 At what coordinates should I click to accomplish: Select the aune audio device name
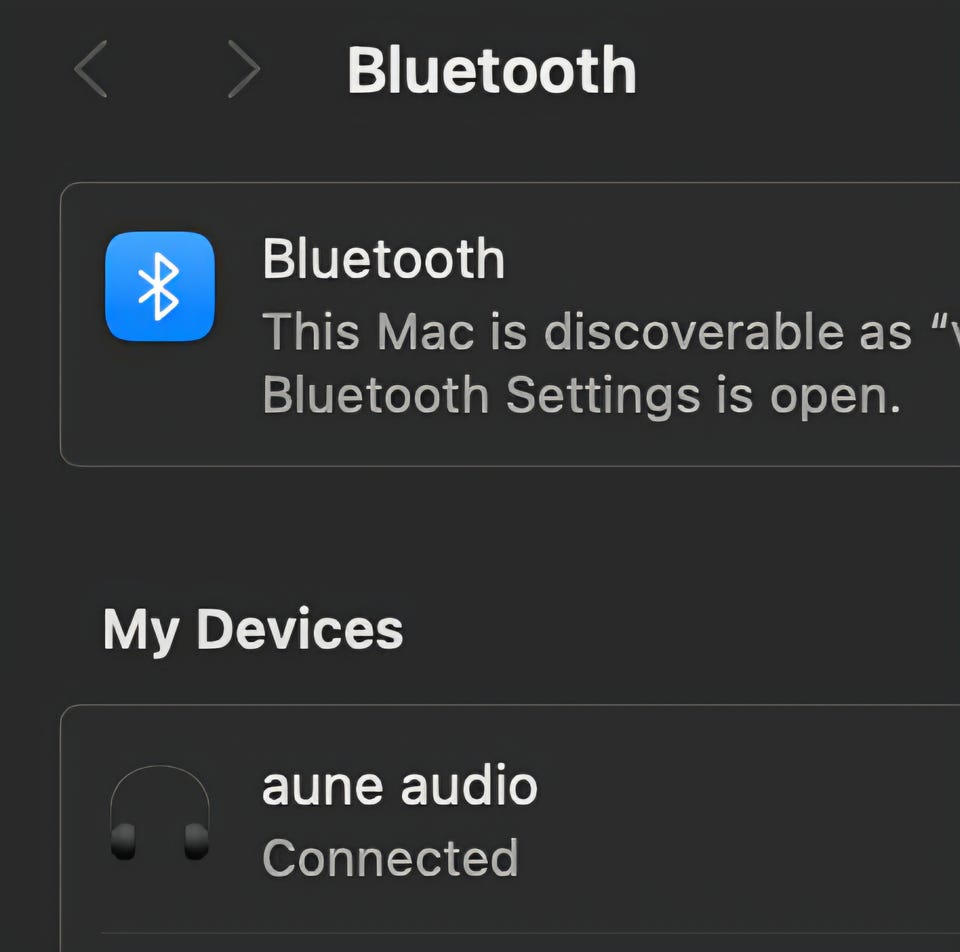click(399, 786)
